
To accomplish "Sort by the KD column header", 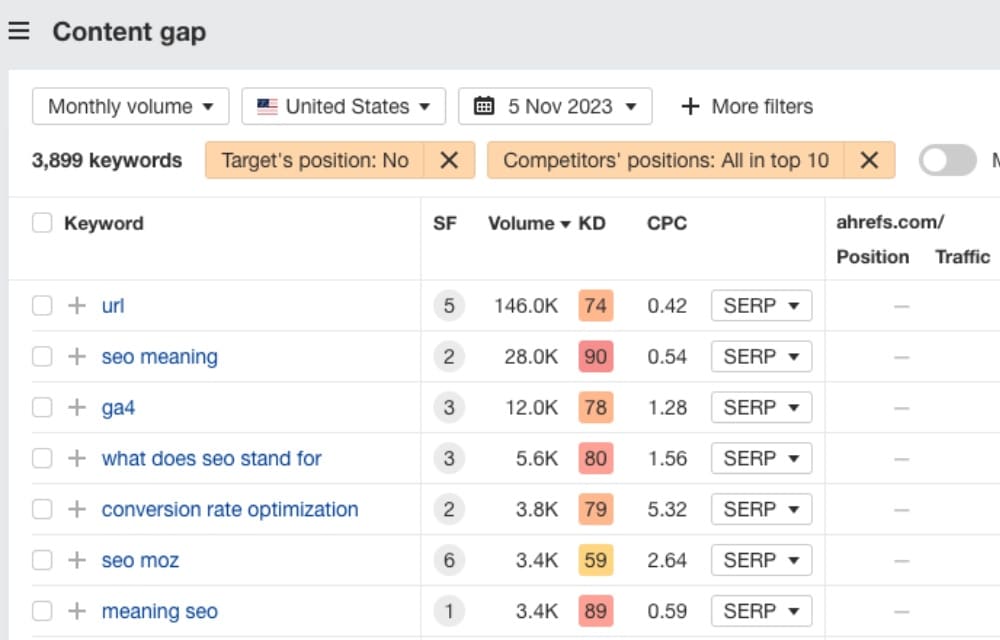I will point(592,223).
